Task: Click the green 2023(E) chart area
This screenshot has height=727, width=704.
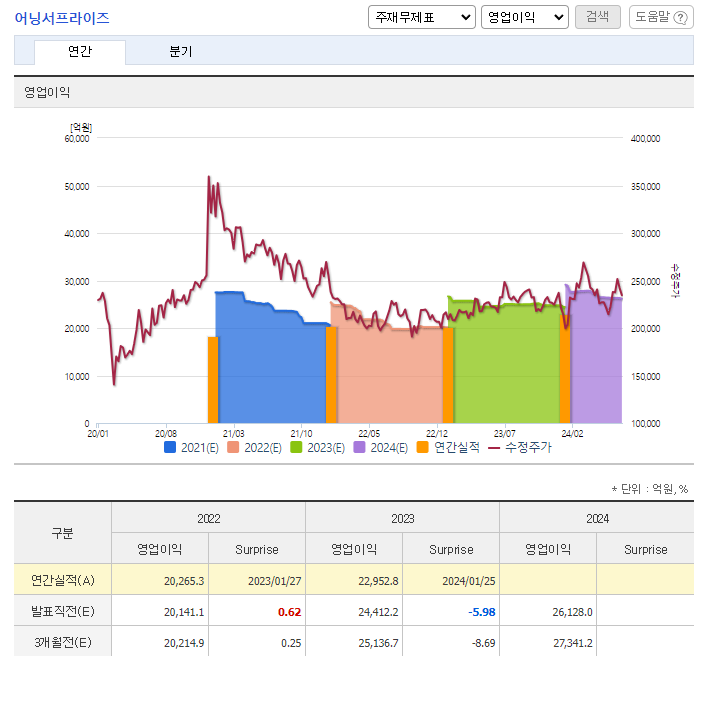Action: (x=506, y=364)
